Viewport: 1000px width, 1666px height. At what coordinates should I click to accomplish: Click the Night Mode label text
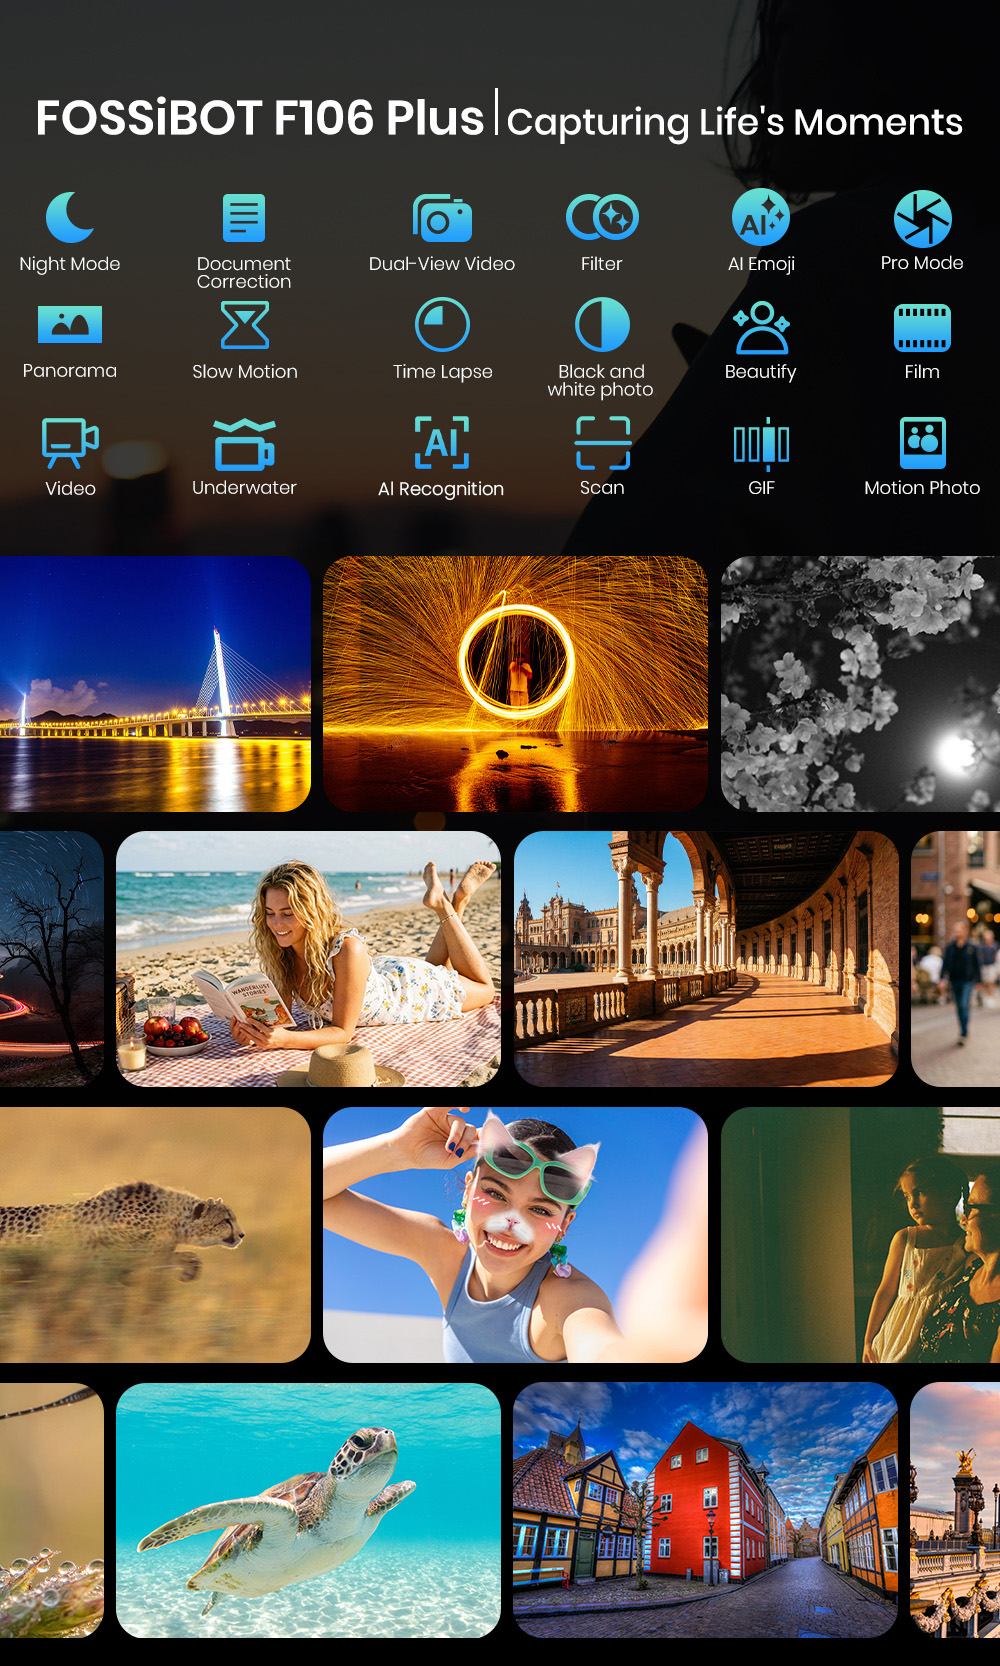(x=70, y=264)
